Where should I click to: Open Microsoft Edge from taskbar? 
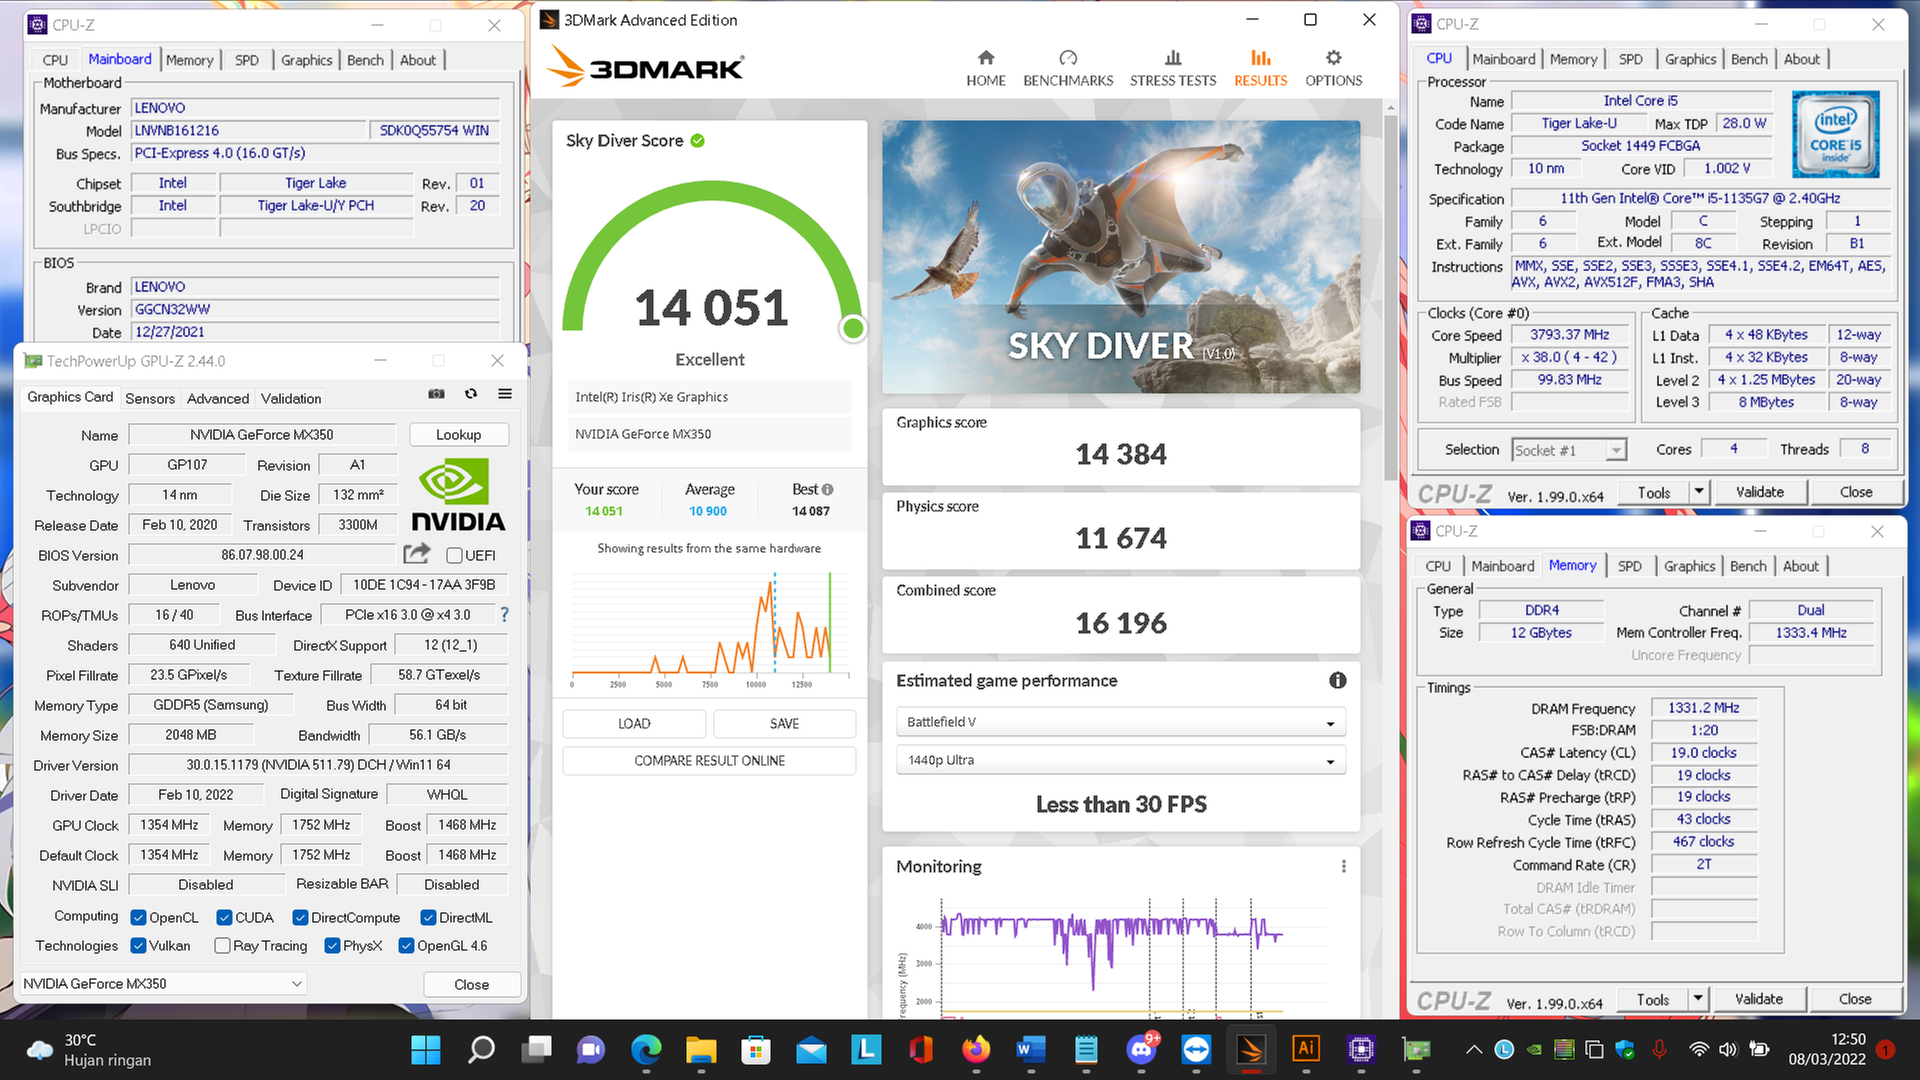(x=646, y=1049)
